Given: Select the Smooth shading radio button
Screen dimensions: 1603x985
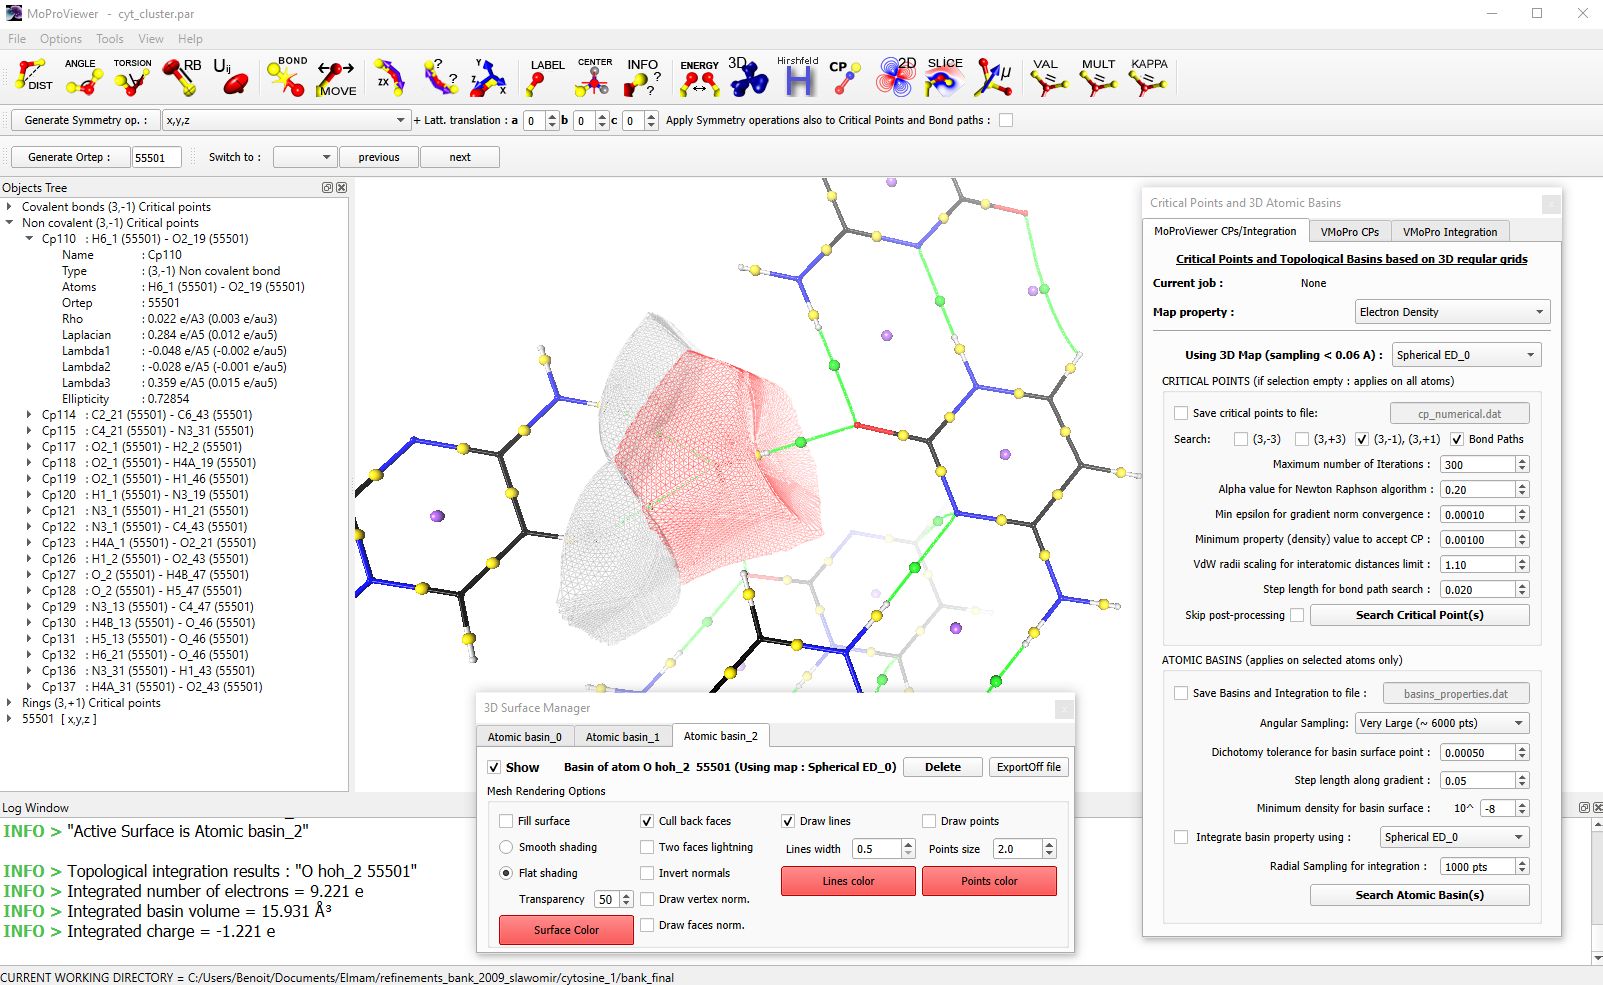Looking at the screenshot, I should [506, 847].
